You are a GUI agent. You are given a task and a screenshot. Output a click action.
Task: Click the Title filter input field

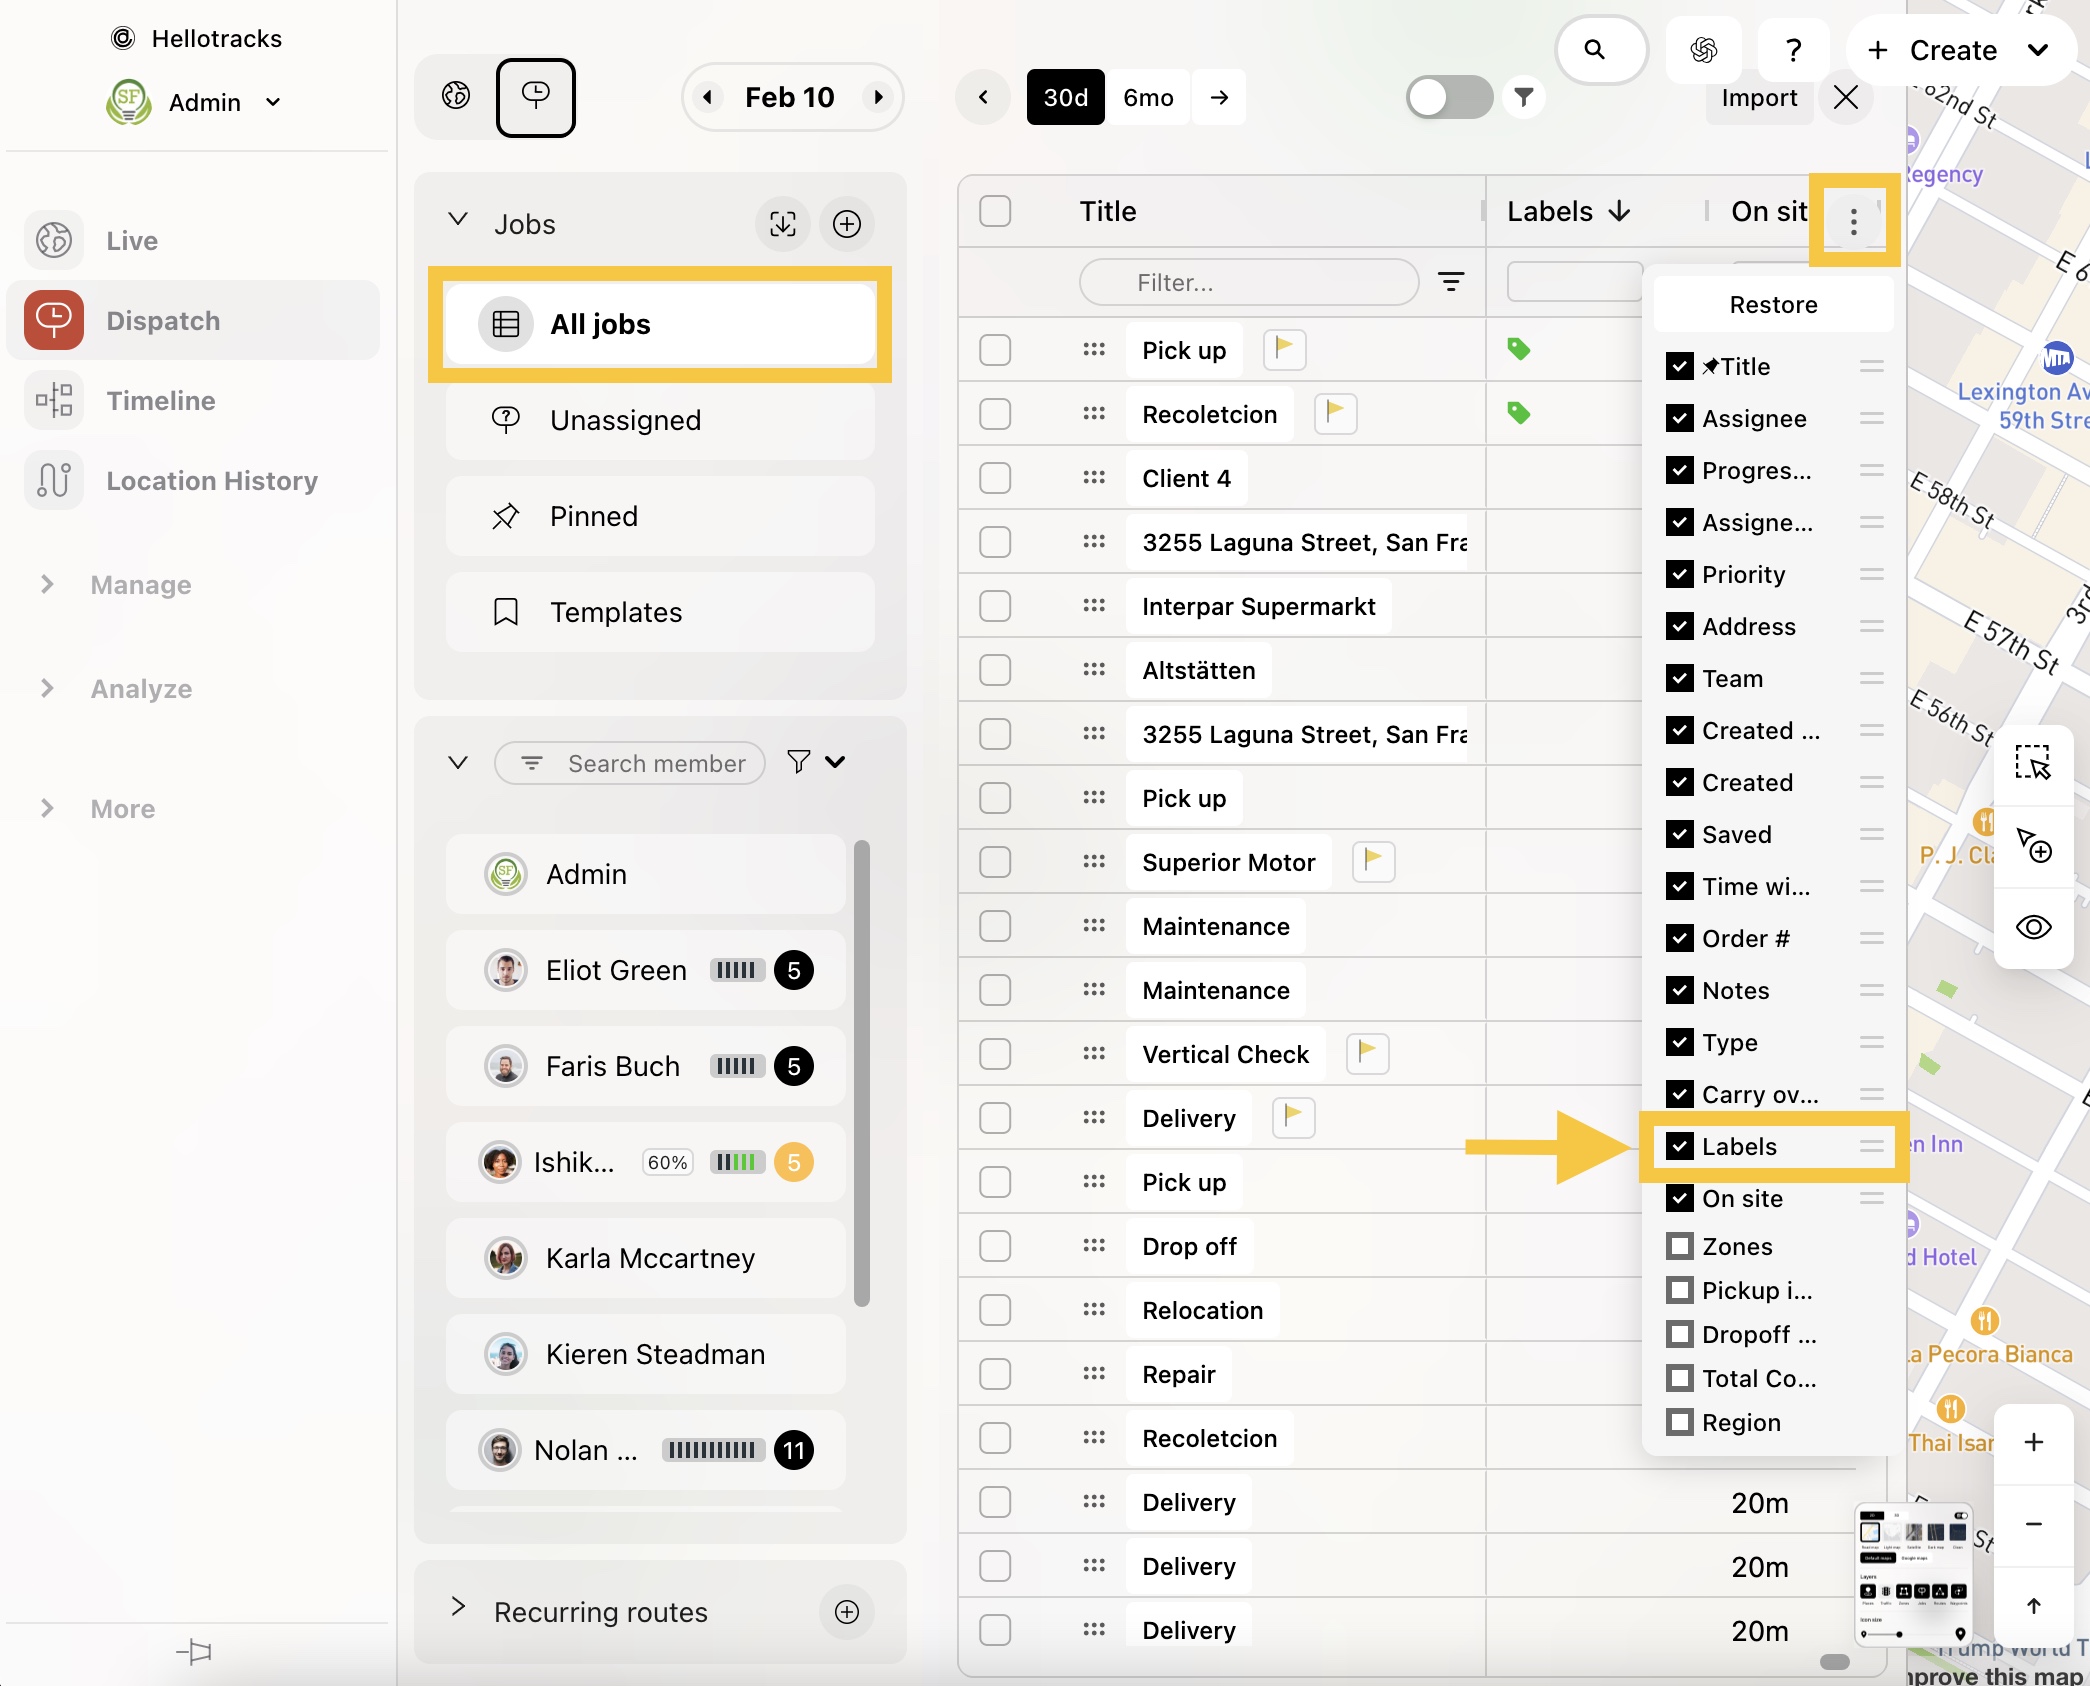tap(1247, 283)
